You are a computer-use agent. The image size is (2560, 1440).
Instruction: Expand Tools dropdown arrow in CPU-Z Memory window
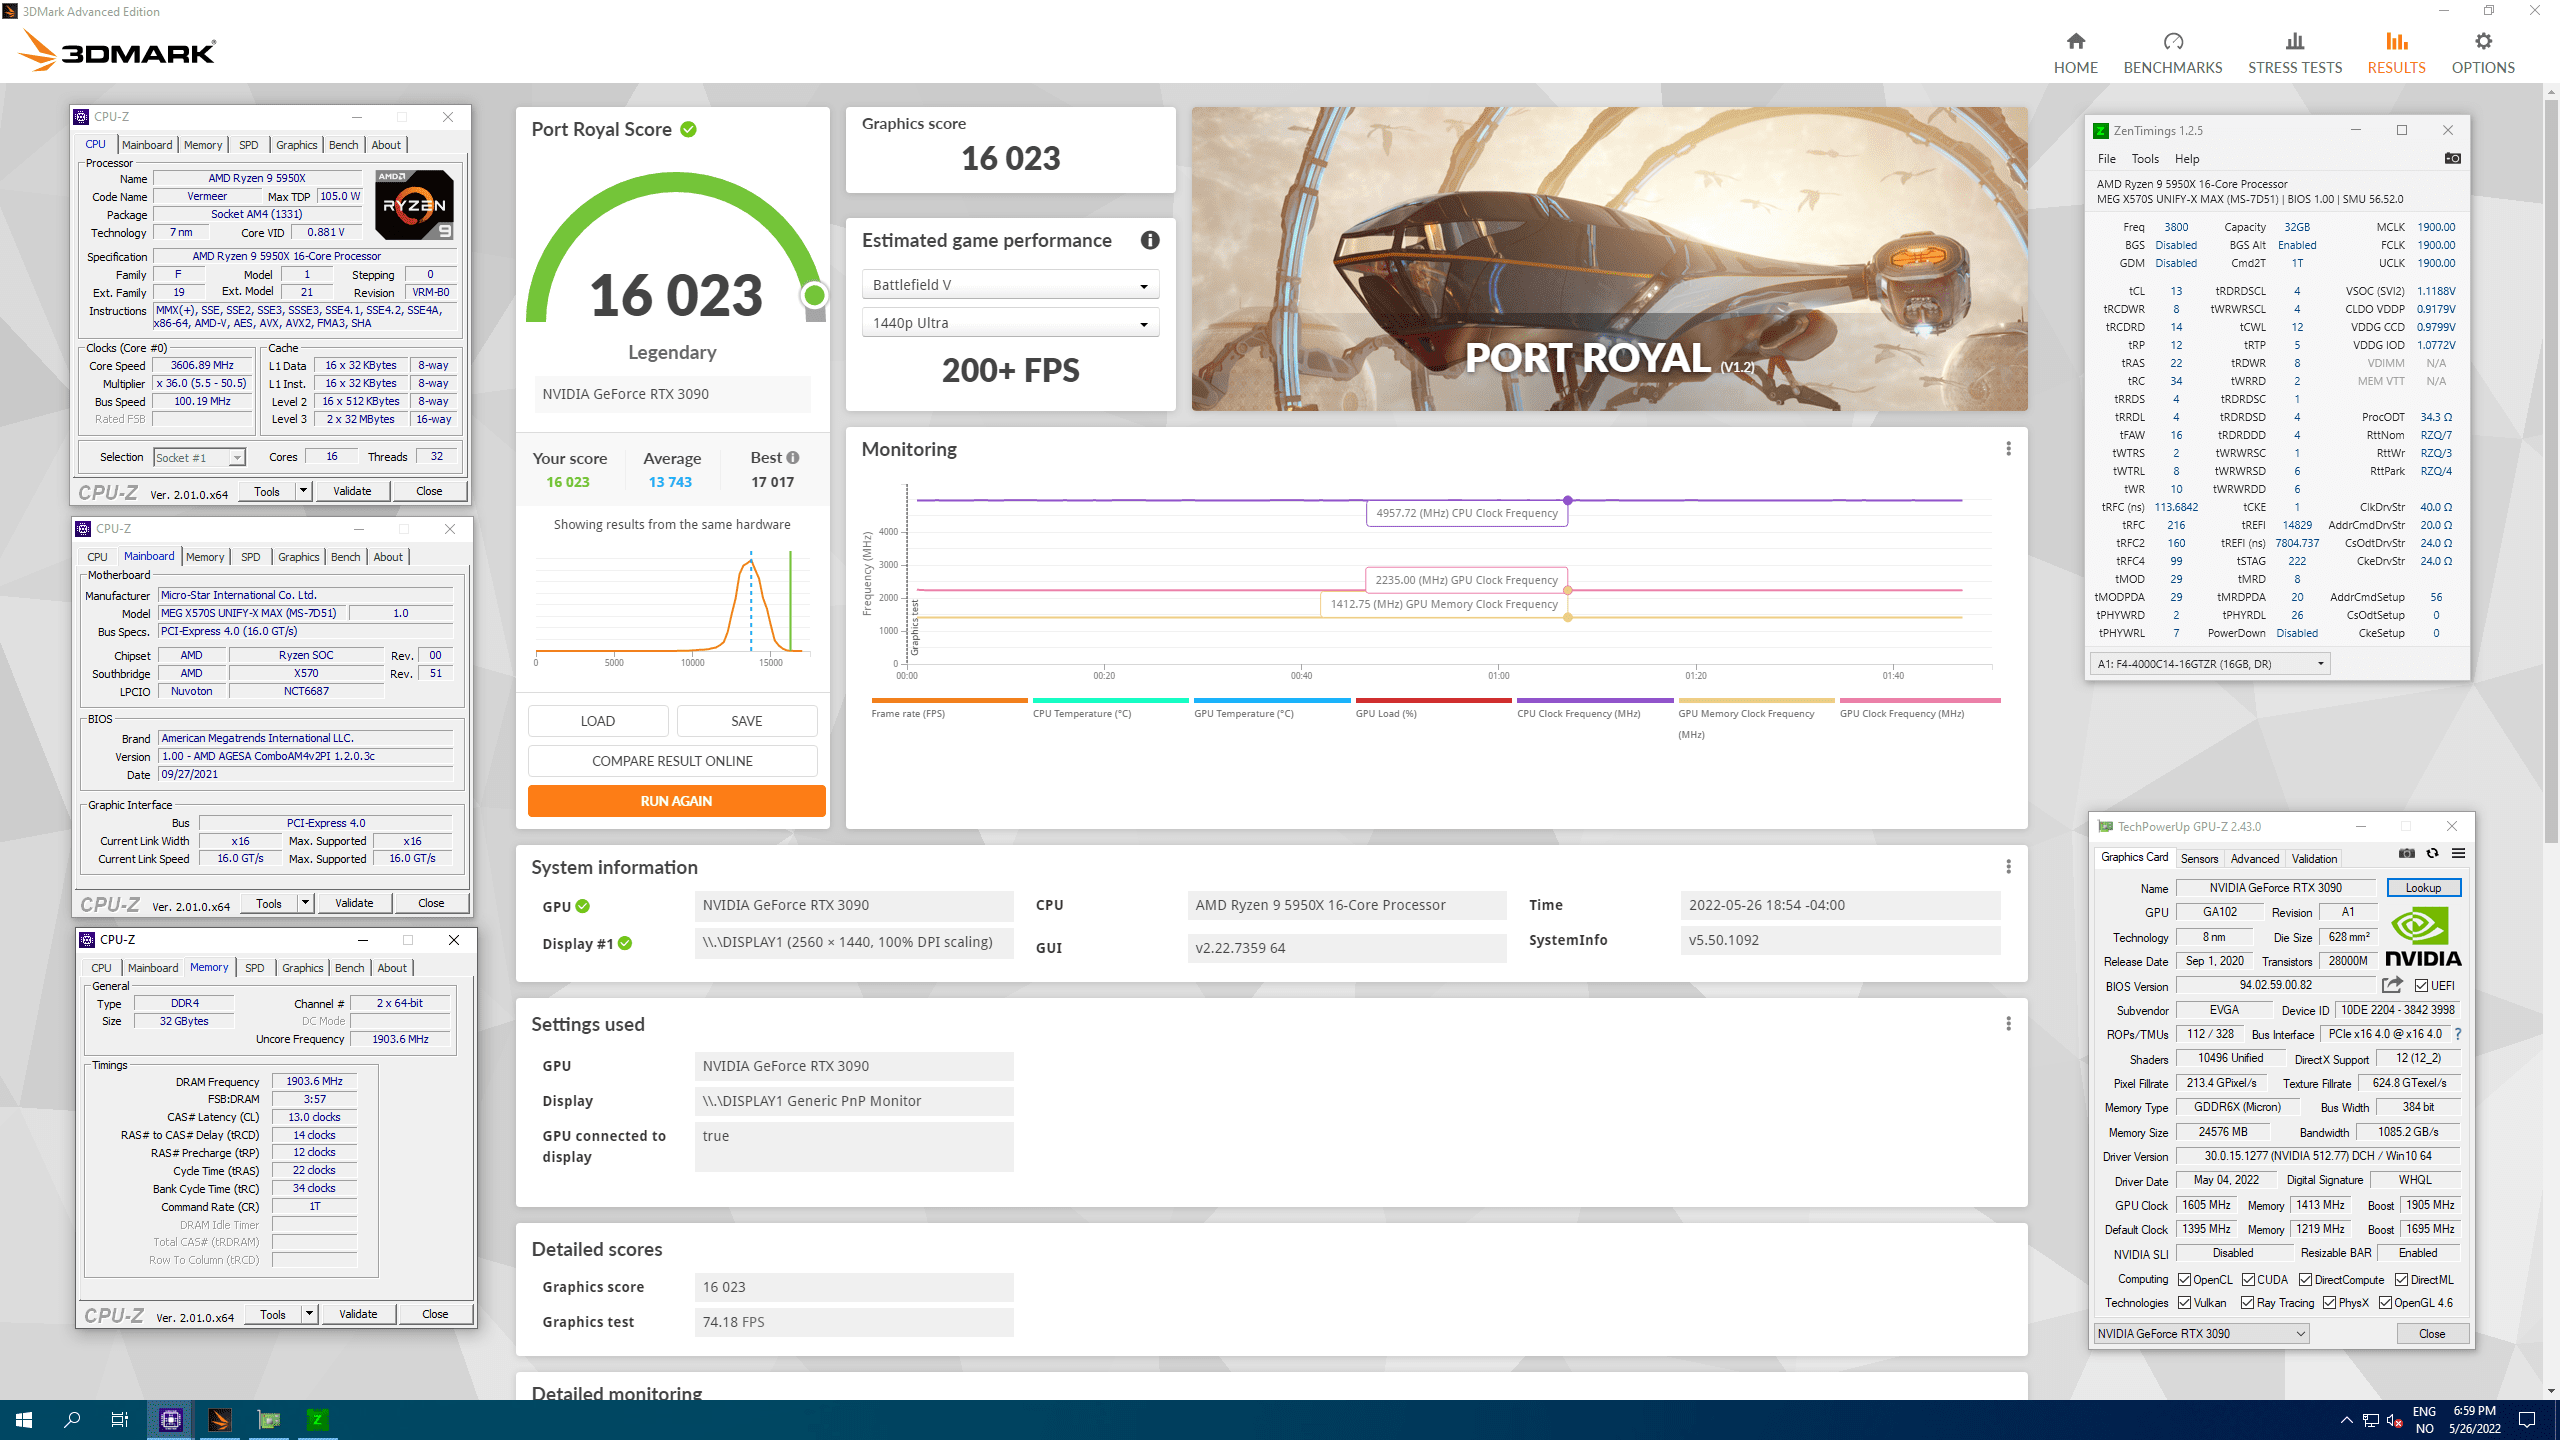tap(309, 1314)
